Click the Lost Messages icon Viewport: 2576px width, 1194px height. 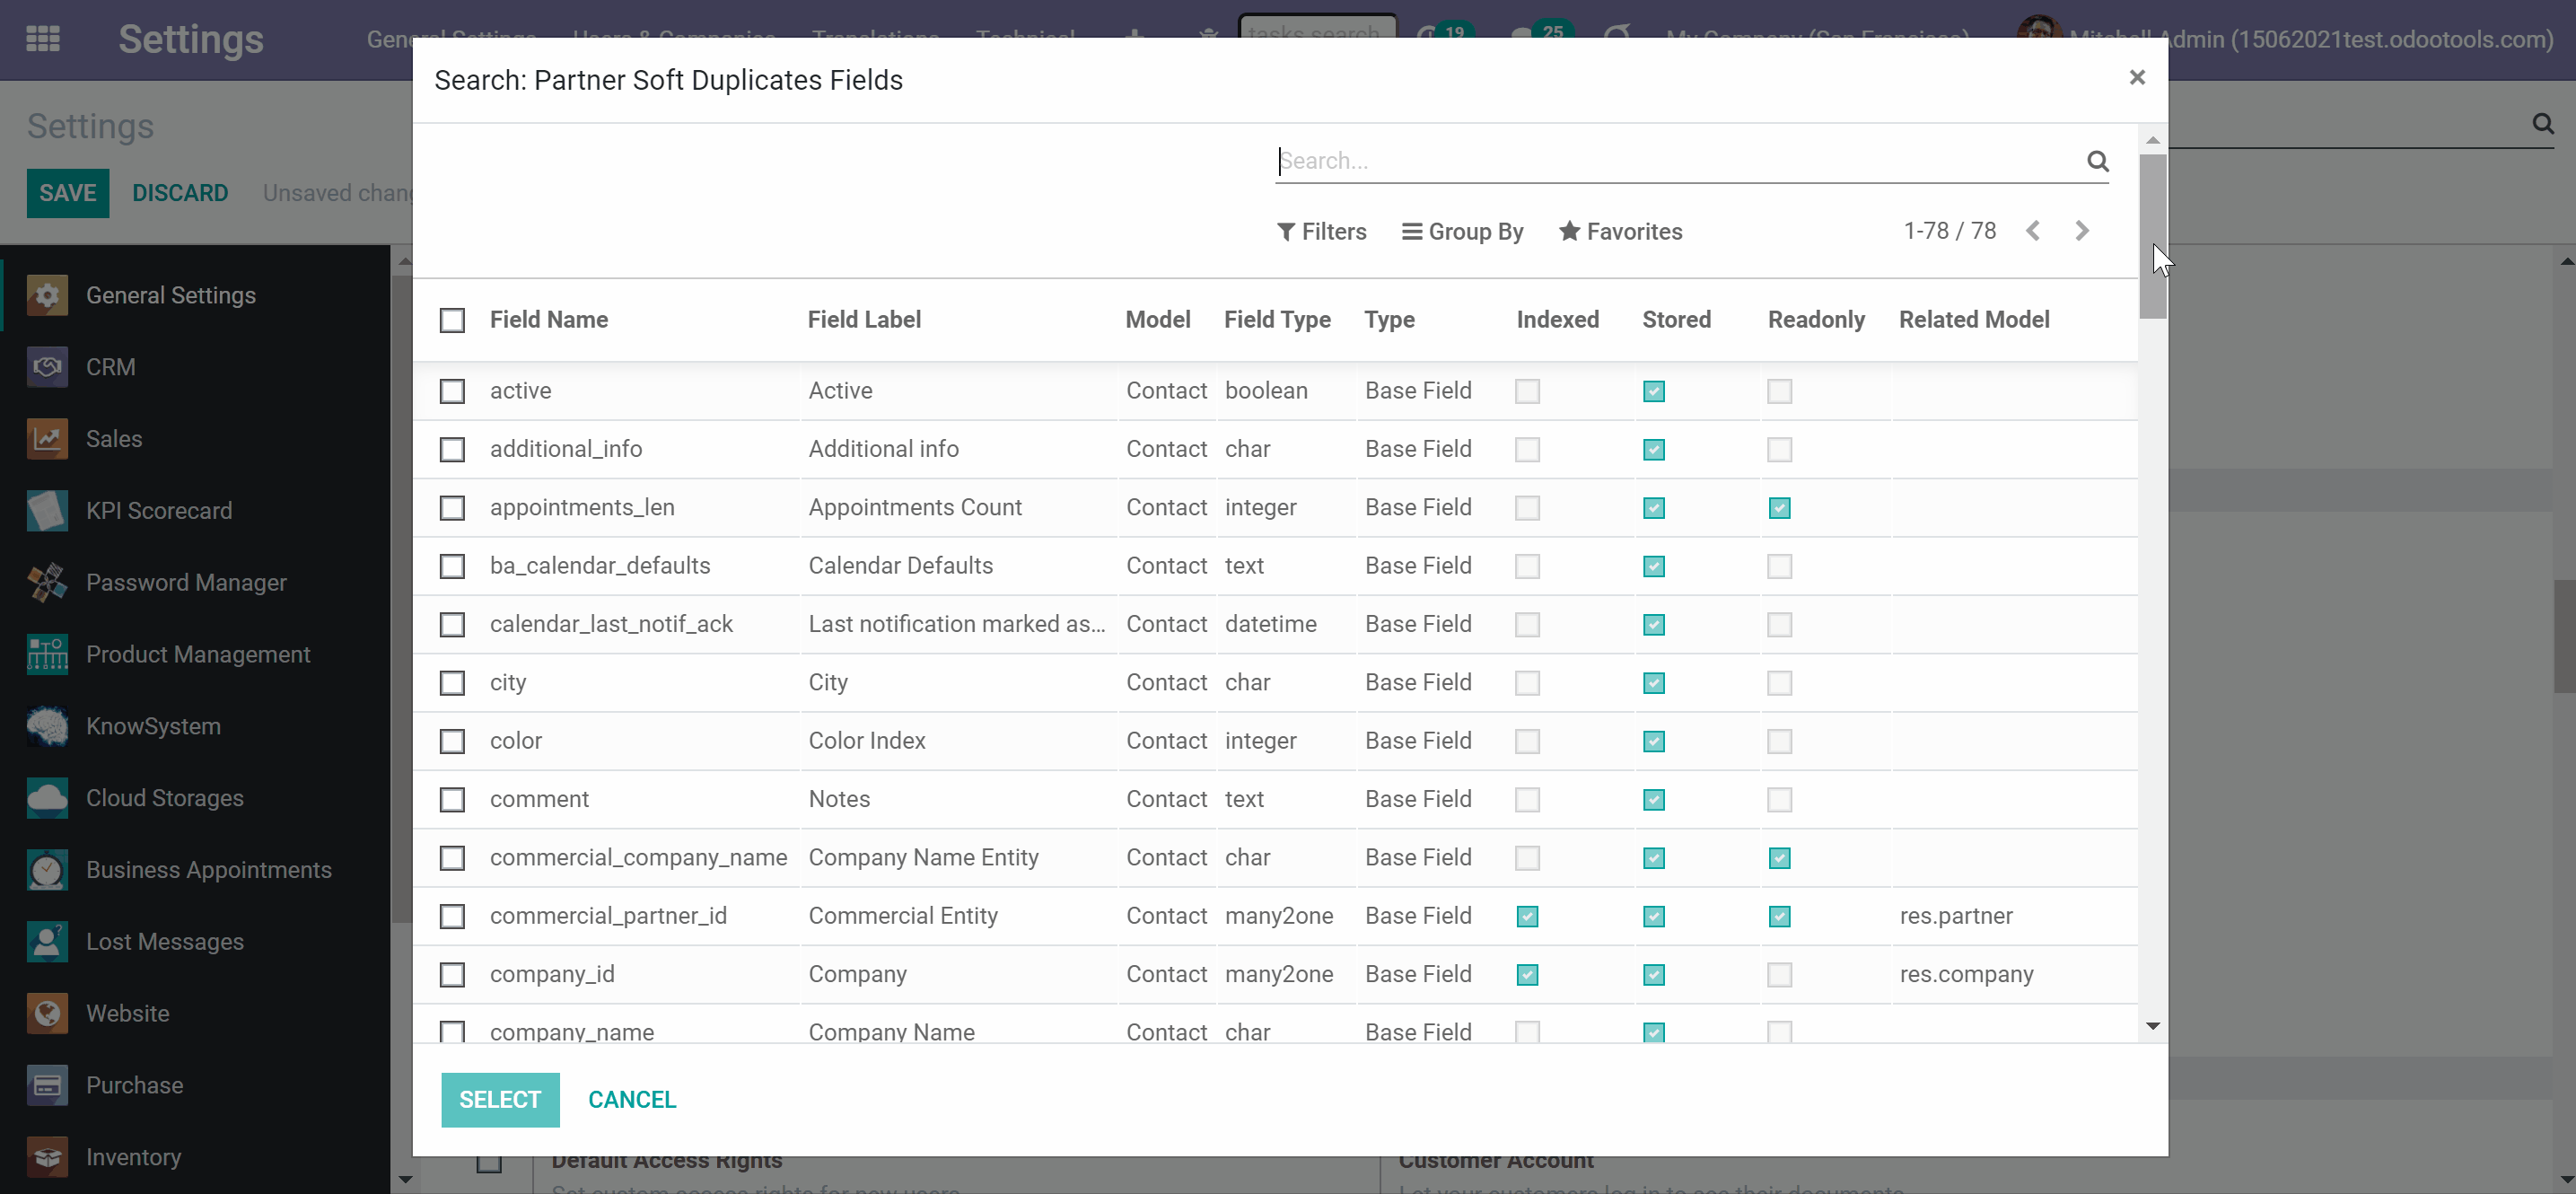[x=47, y=942]
